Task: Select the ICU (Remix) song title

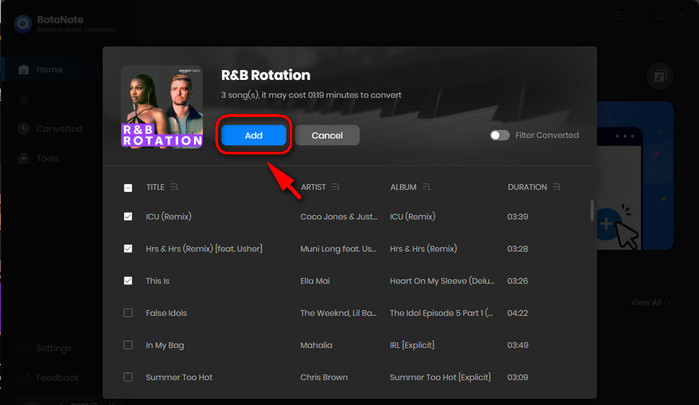Action: coord(169,216)
